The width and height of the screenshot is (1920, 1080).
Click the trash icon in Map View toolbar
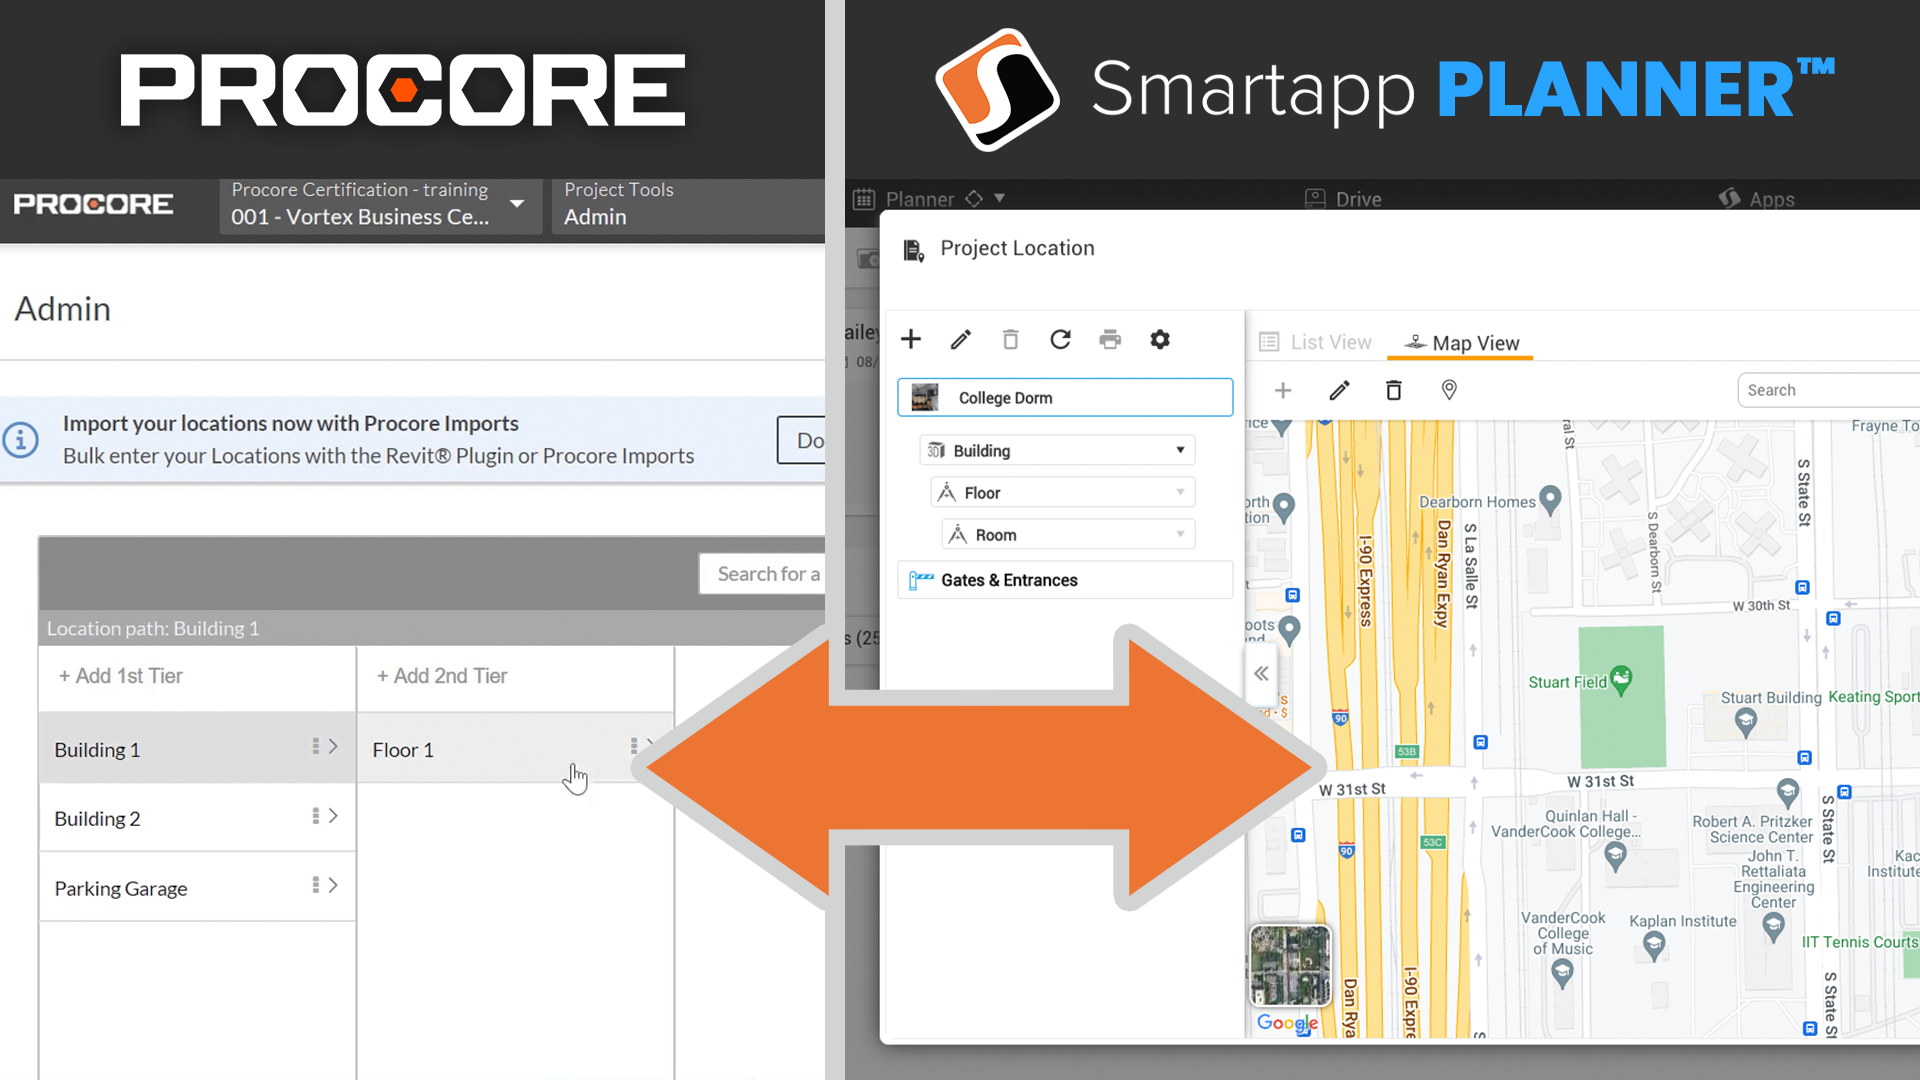point(1393,390)
